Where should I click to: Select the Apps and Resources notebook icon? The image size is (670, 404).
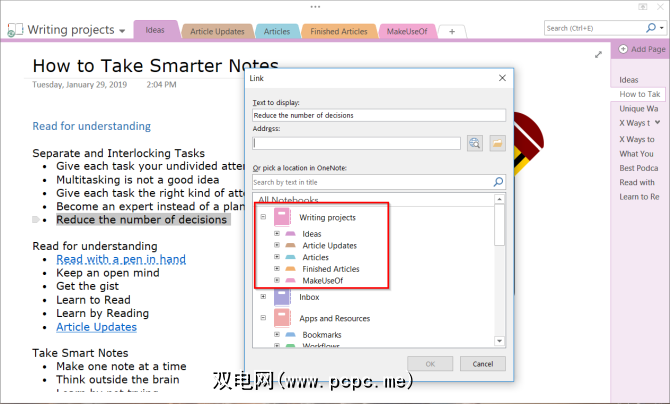(x=282, y=318)
